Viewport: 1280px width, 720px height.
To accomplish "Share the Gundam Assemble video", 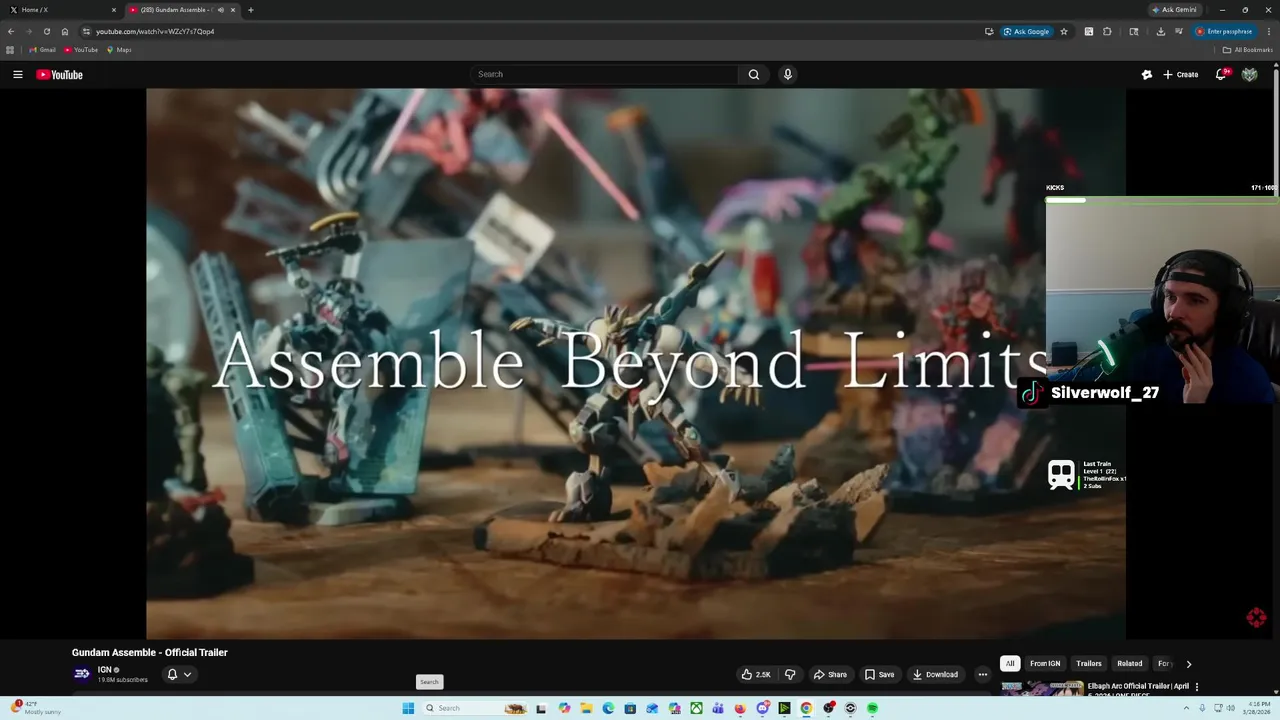I will pos(830,674).
